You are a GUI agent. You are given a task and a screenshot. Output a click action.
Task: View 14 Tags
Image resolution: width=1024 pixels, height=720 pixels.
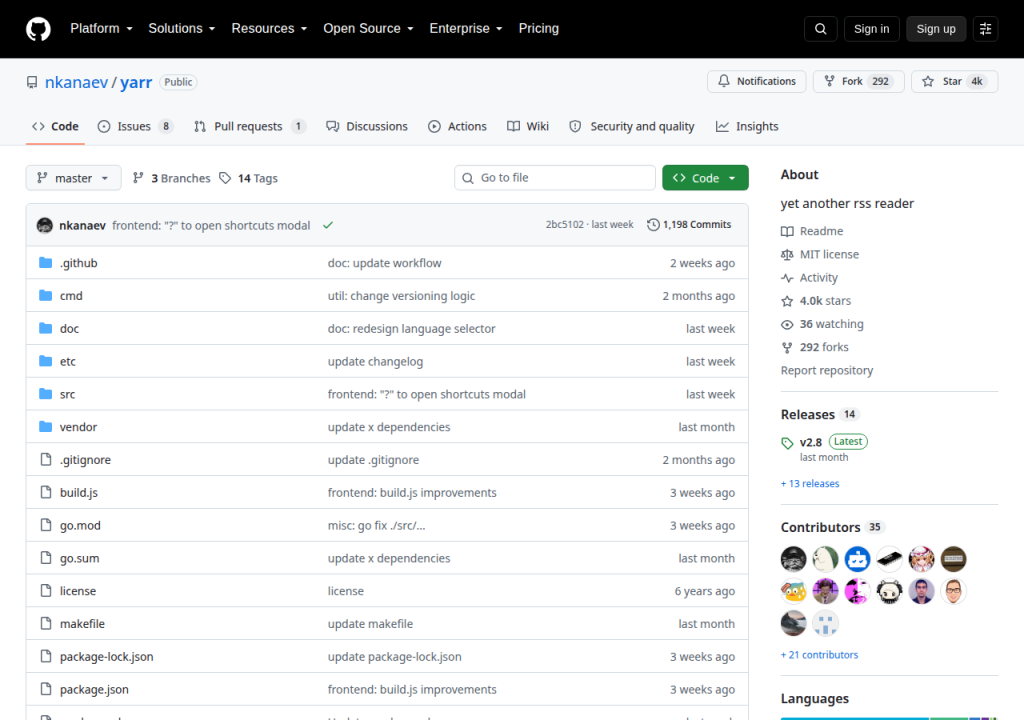click(248, 178)
